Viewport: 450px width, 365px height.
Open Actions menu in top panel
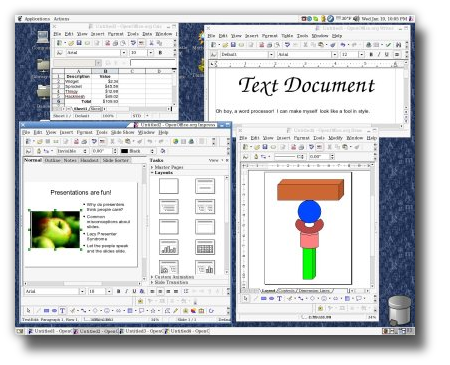[x=61, y=19]
